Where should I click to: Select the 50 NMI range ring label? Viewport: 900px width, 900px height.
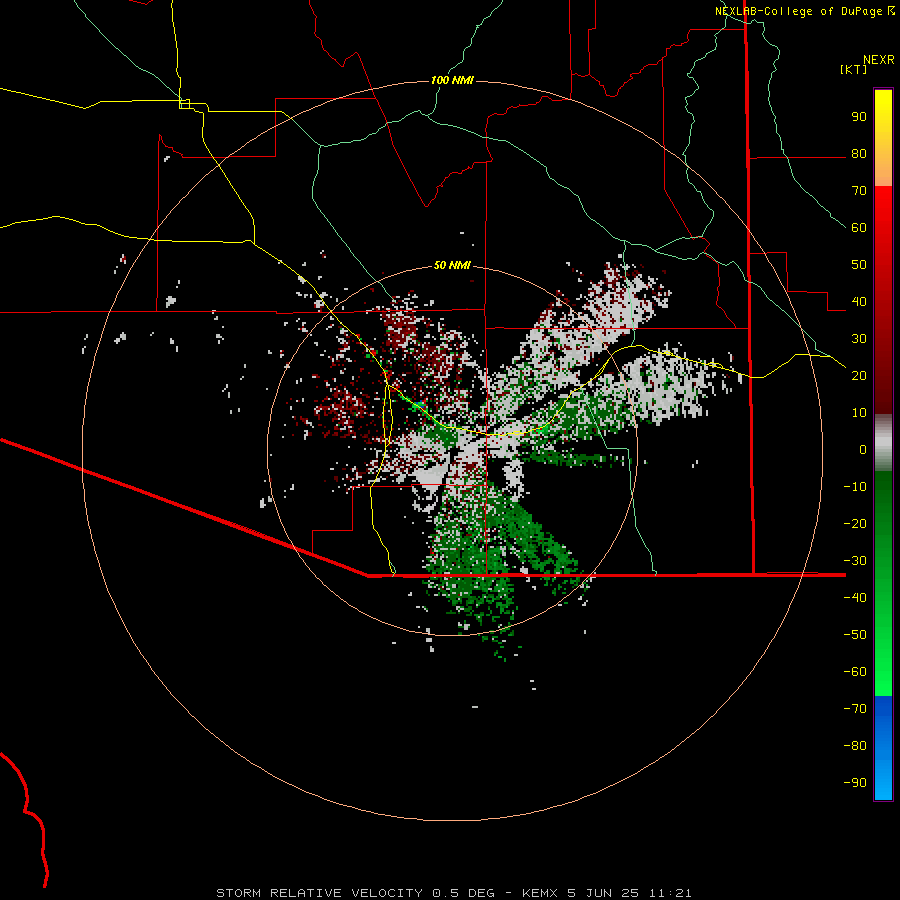click(452, 265)
